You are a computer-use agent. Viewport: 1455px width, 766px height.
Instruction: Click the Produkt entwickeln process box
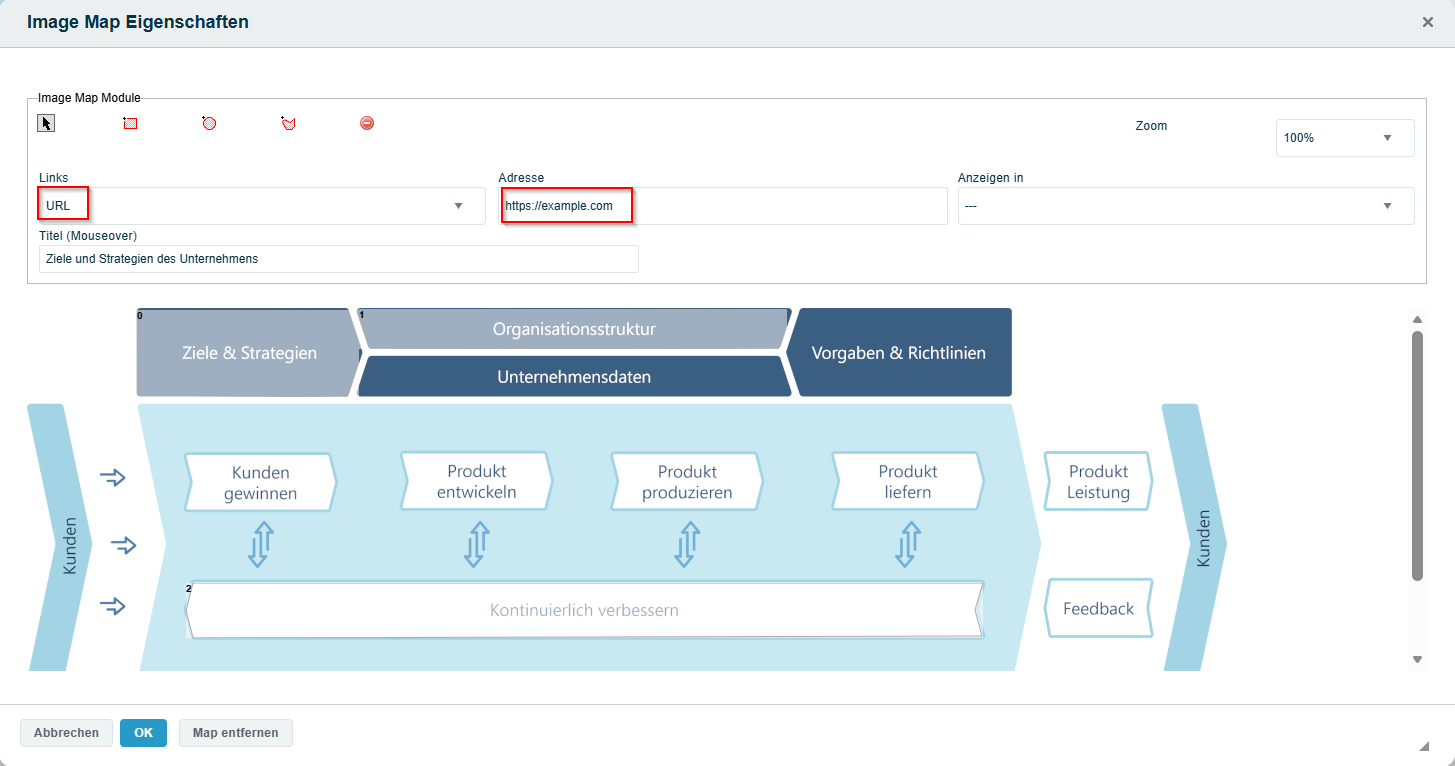(x=477, y=481)
